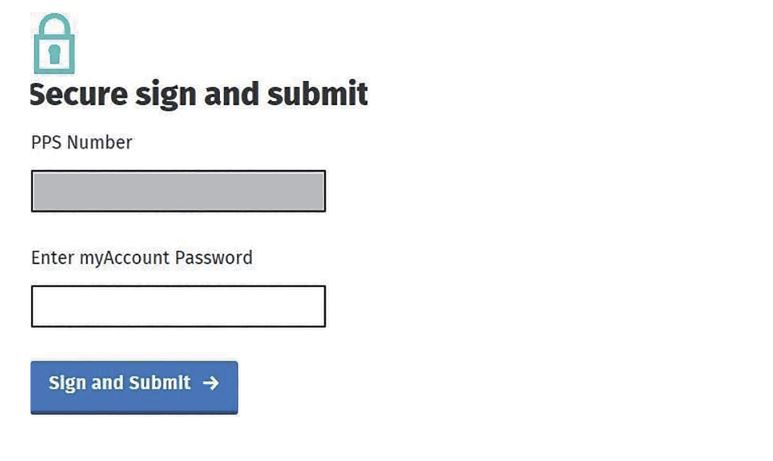Screen dimensions: 773x461
Task: Click the word Number in PPS label
Action: [x=99, y=143]
